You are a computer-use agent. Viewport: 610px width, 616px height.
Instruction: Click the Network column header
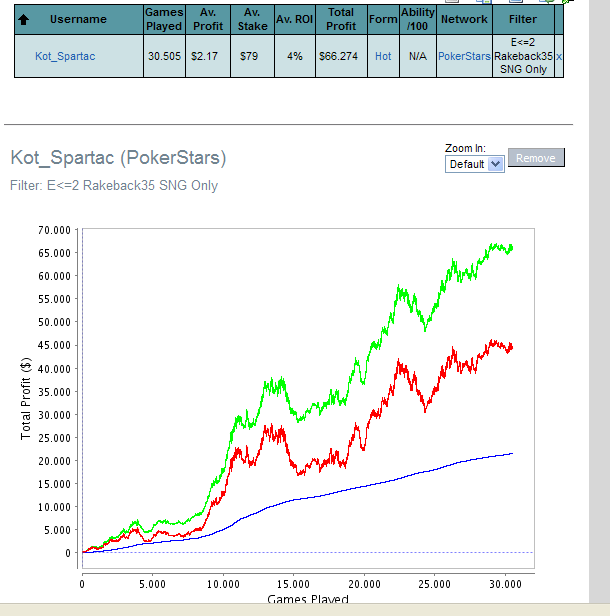pos(464,19)
